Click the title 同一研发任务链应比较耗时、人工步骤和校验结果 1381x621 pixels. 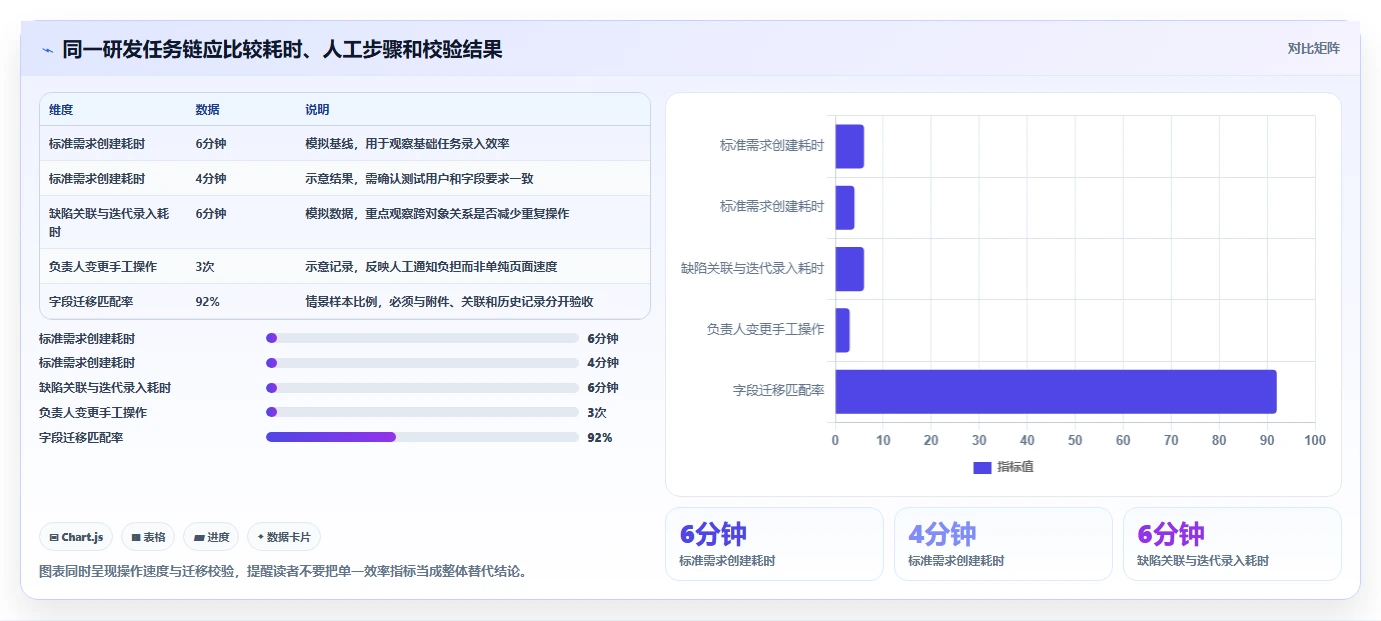pyautogui.click(x=282, y=49)
